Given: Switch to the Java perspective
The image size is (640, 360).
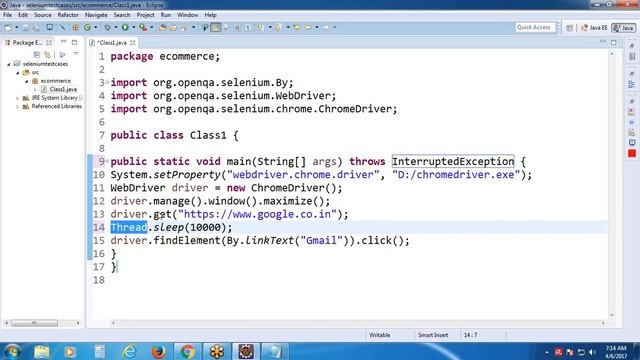Looking at the screenshot, I should point(624,28).
